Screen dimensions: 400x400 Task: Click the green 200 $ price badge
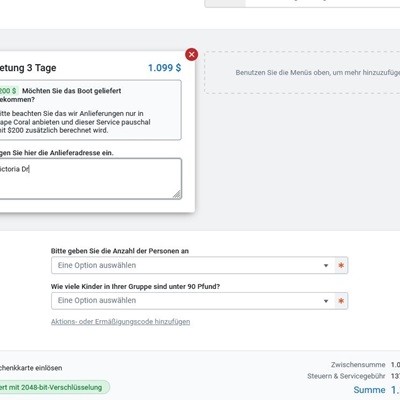pos(8,91)
